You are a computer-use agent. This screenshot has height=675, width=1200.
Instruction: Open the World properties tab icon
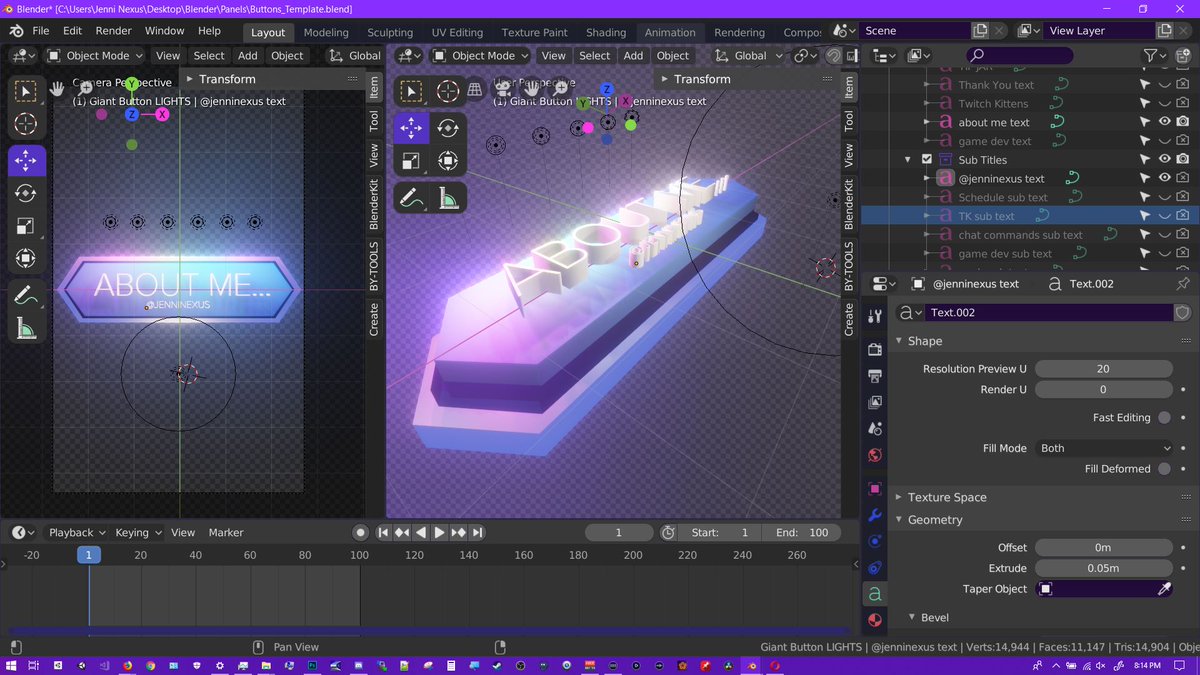point(875,455)
